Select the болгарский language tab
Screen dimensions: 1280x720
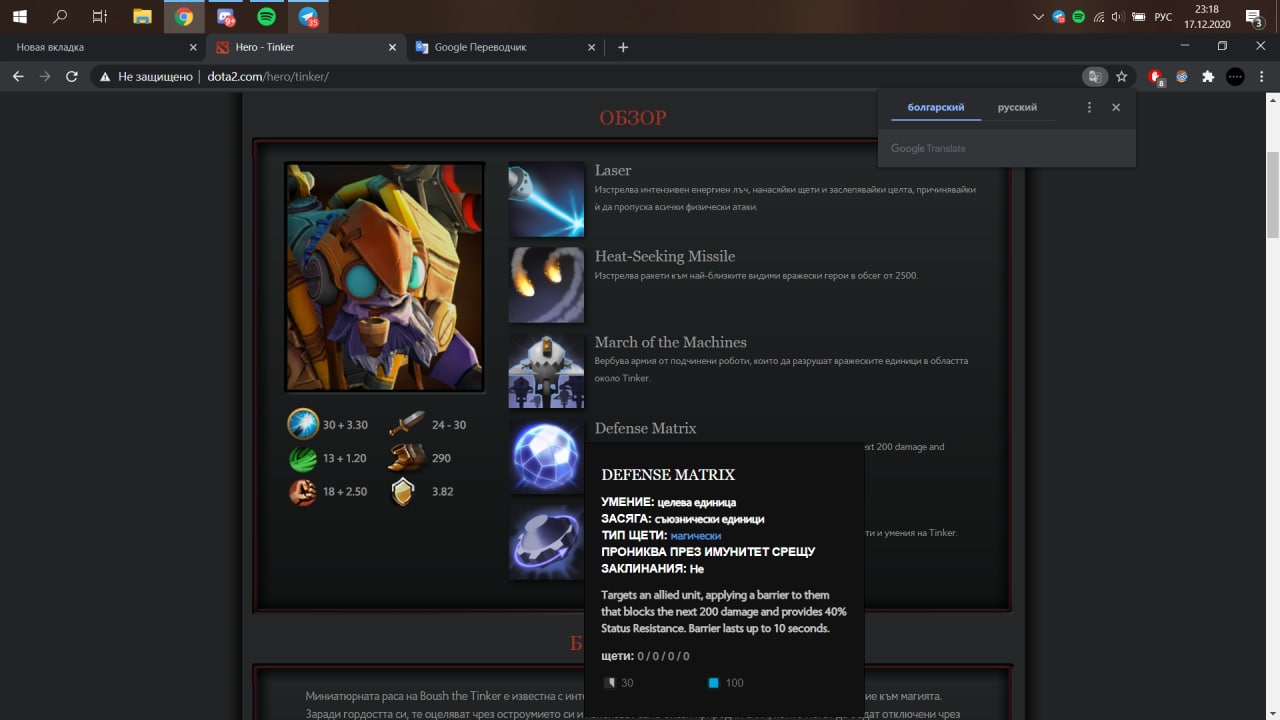click(936, 107)
